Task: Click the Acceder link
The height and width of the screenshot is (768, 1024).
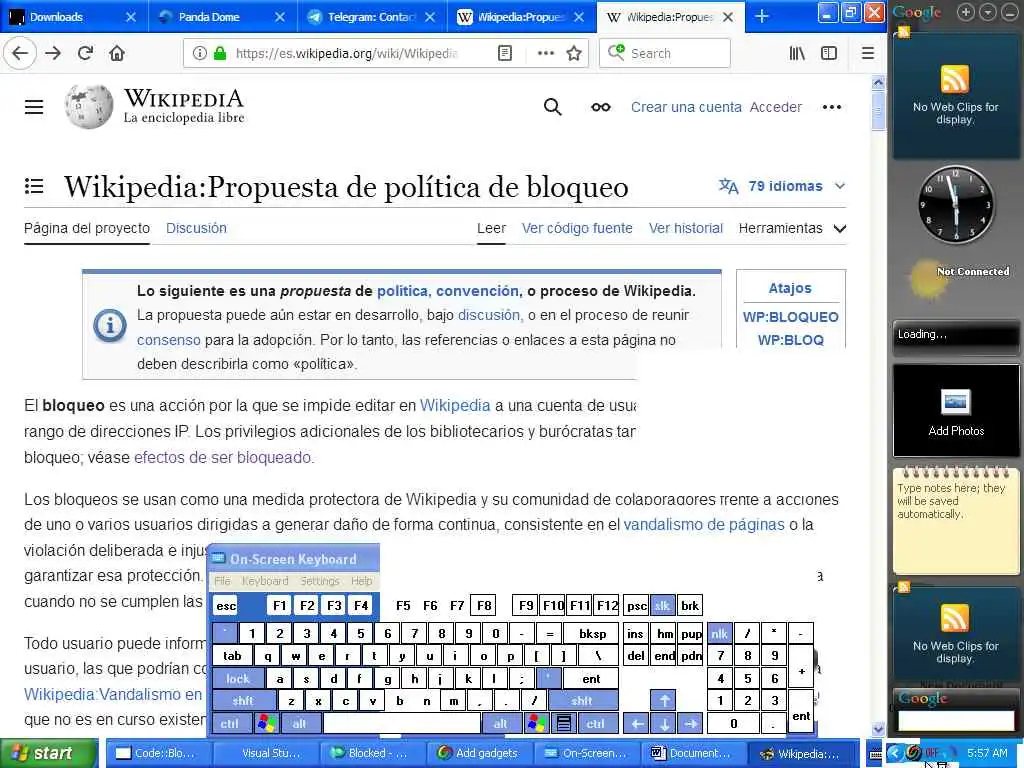Action: [x=775, y=107]
